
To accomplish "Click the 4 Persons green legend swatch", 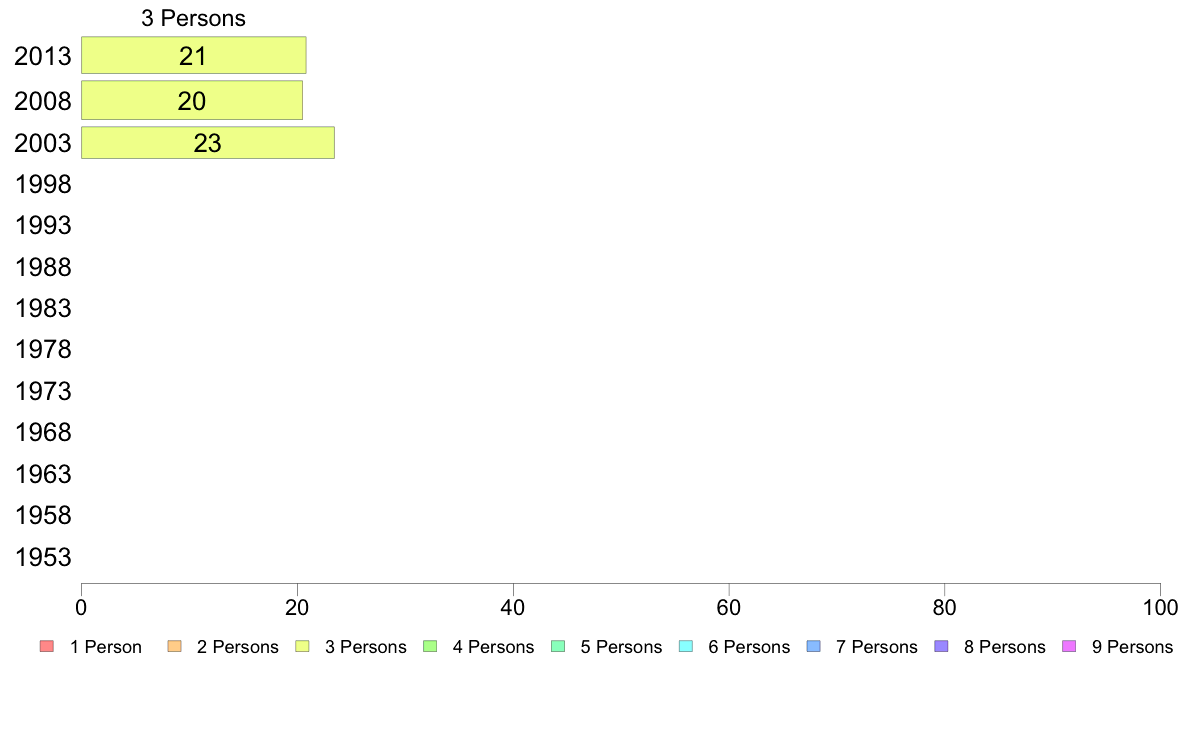I will pyautogui.click(x=430, y=647).
